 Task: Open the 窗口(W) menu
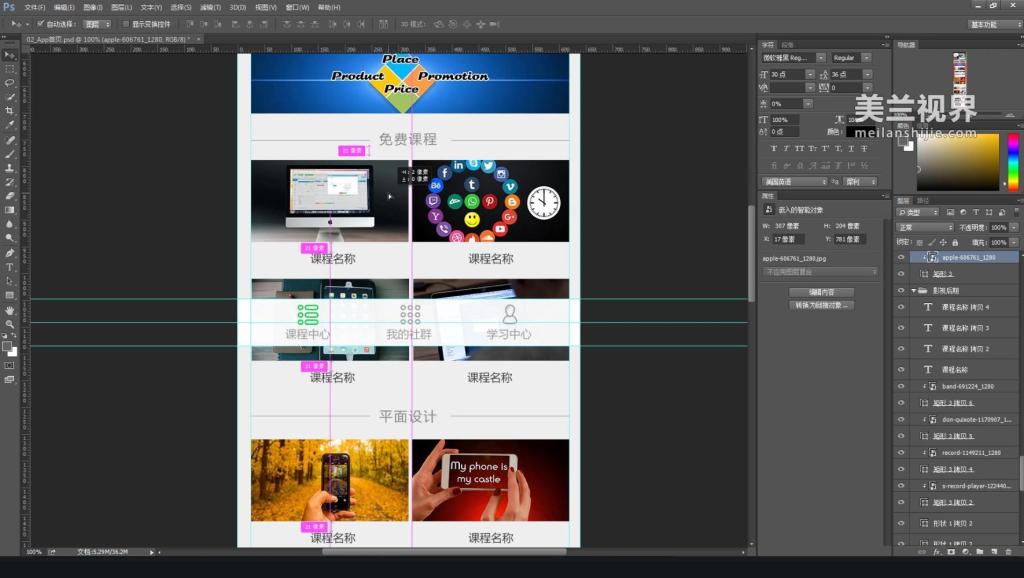(x=297, y=7)
